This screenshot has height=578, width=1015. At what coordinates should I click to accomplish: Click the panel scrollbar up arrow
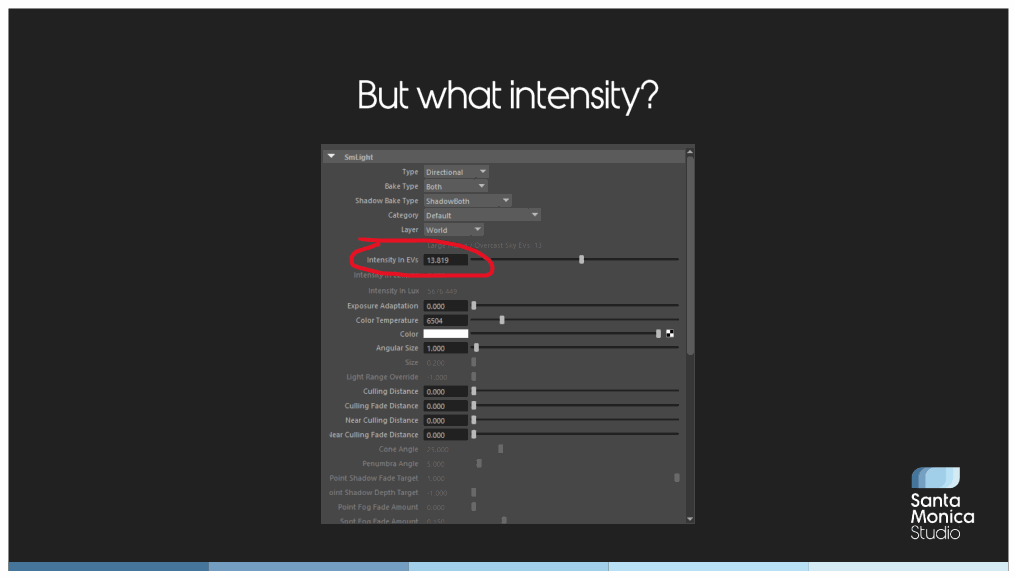coord(690,152)
